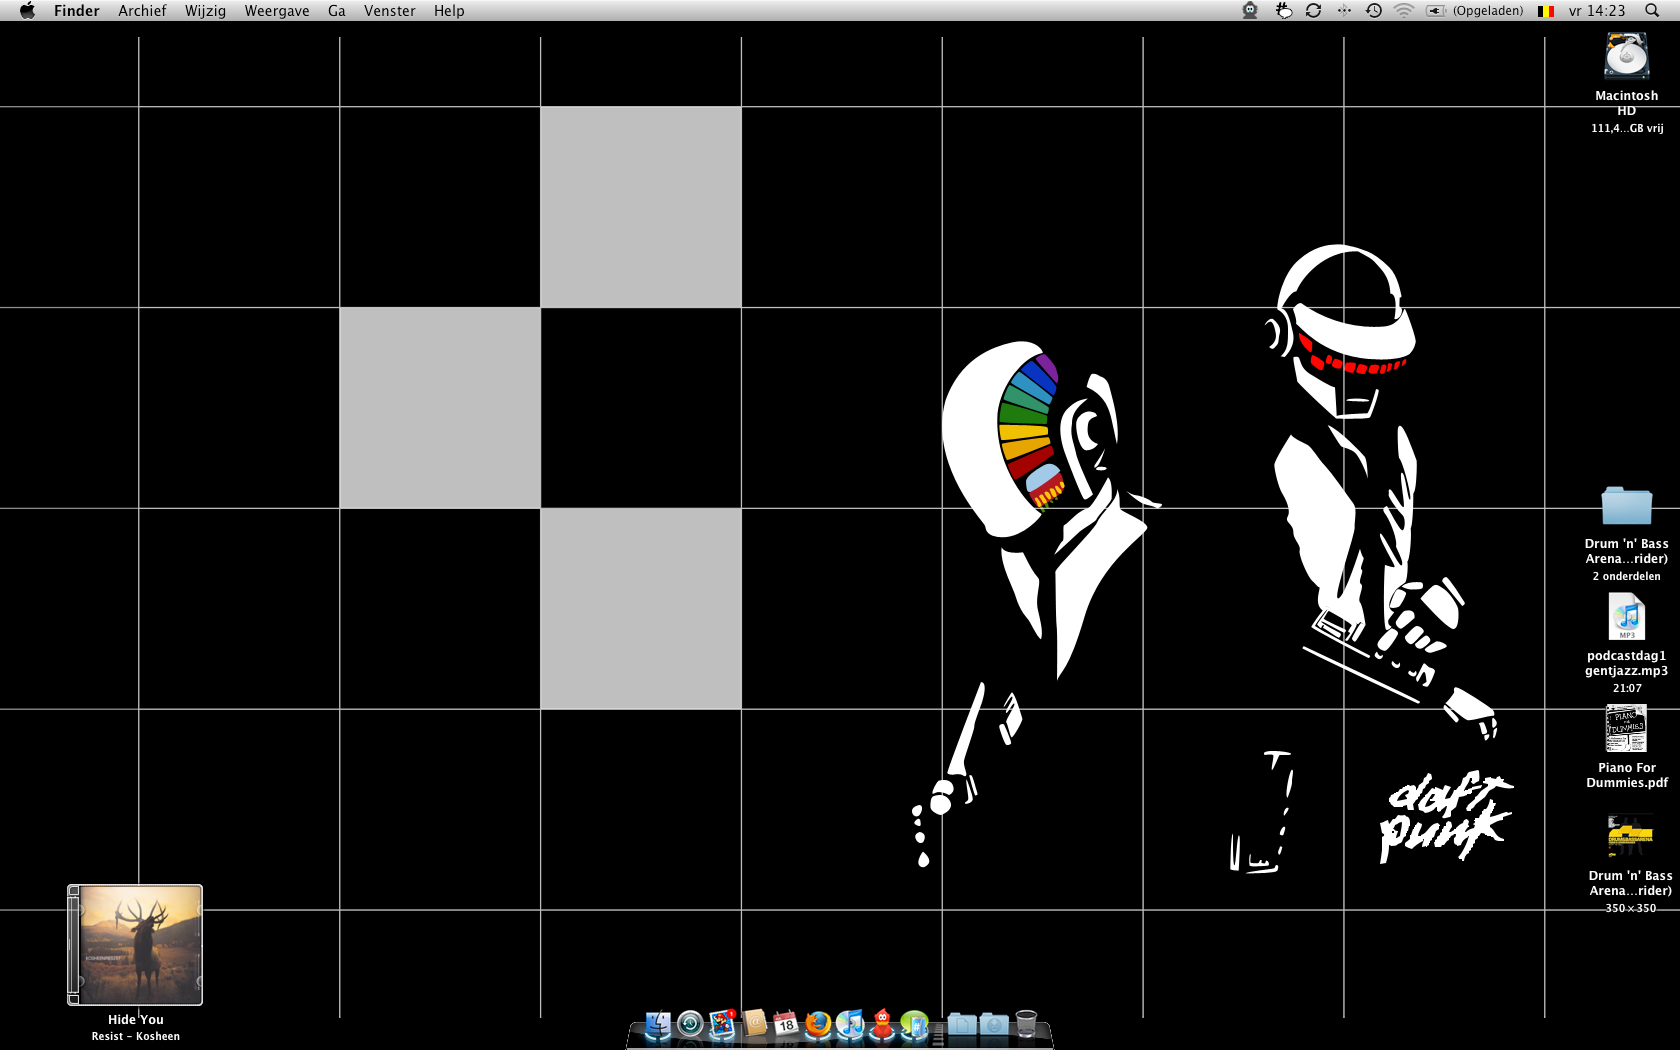This screenshot has width=1680, height=1050.
Task: Open the Wi-Fi status menu
Action: pos(1404,11)
